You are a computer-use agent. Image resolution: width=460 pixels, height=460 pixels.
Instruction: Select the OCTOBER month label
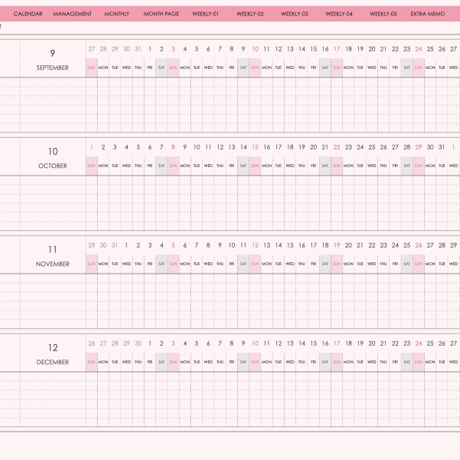53,166
